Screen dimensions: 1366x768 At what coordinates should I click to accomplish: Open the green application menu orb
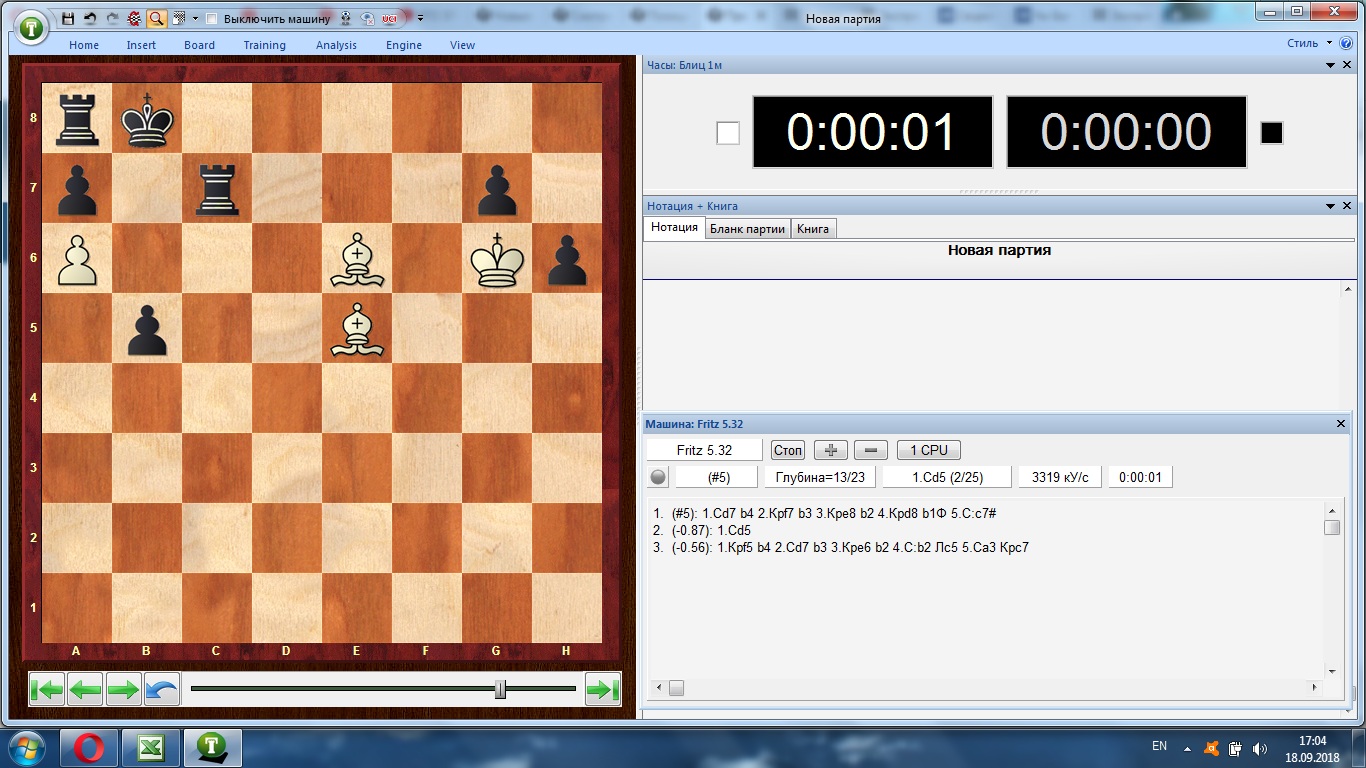click(33, 27)
